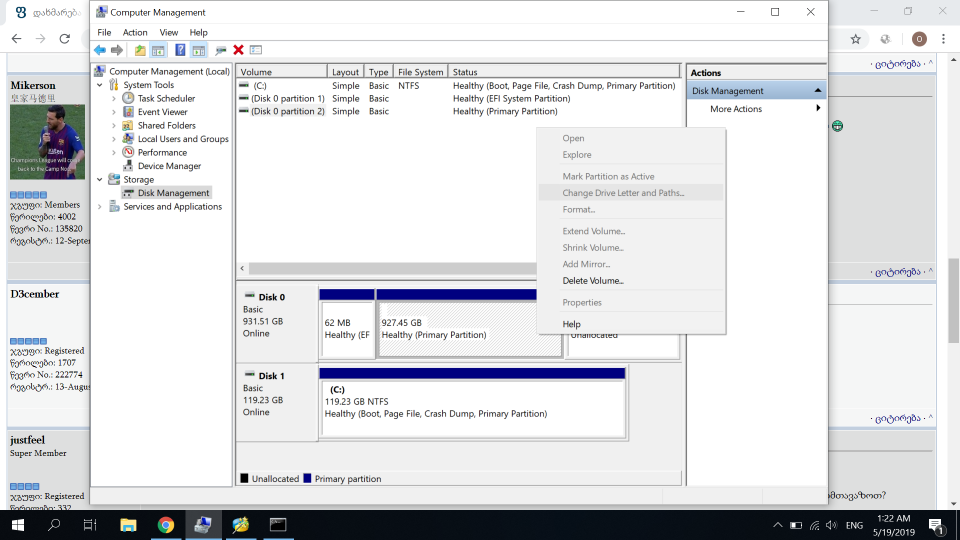This screenshot has height=540, width=960.
Task: Click the Up One Level folder icon
Action: click(x=140, y=50)
